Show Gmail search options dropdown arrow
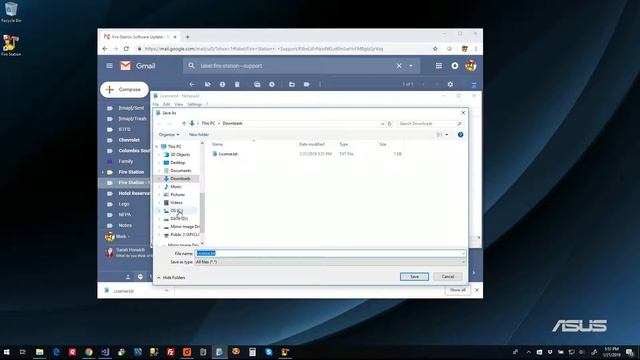This screenshot has width=640, height=360. point(411,66)
